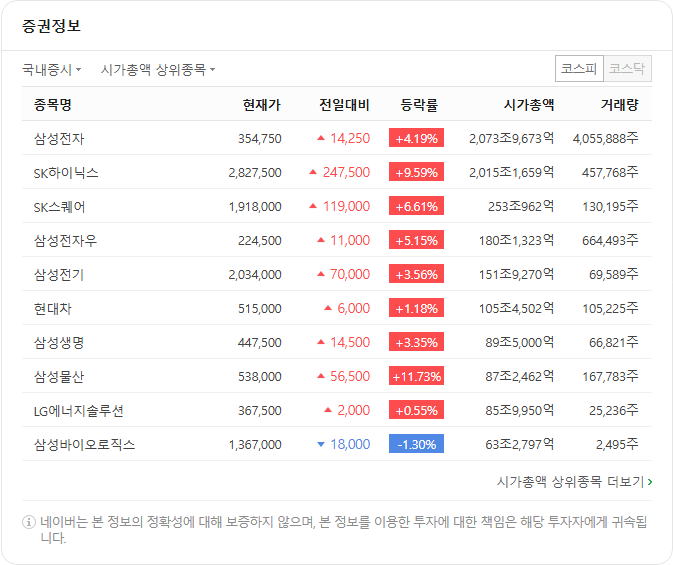Switch to the 코스닥 tab
Image resolution: width=673 pixels, height=565 pixels.
point(627,68)
